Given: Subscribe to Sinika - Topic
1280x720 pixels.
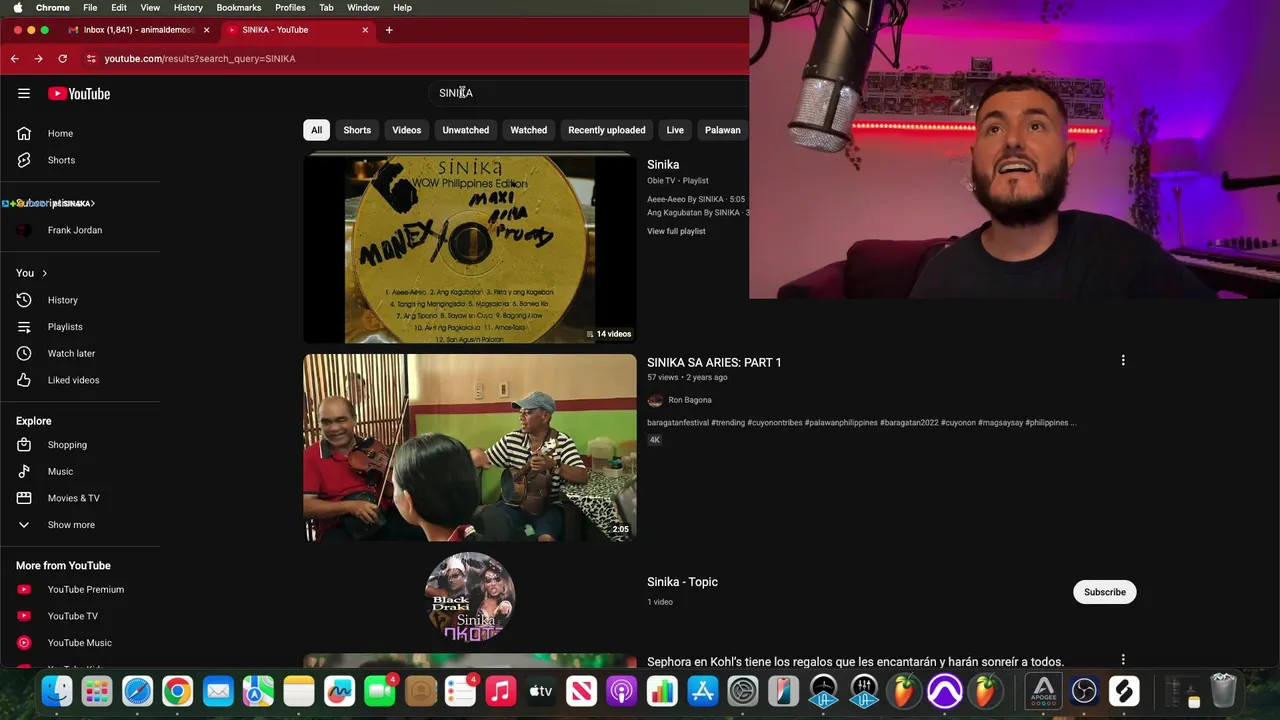Looking at the screenshot, I should (1105, 592).
